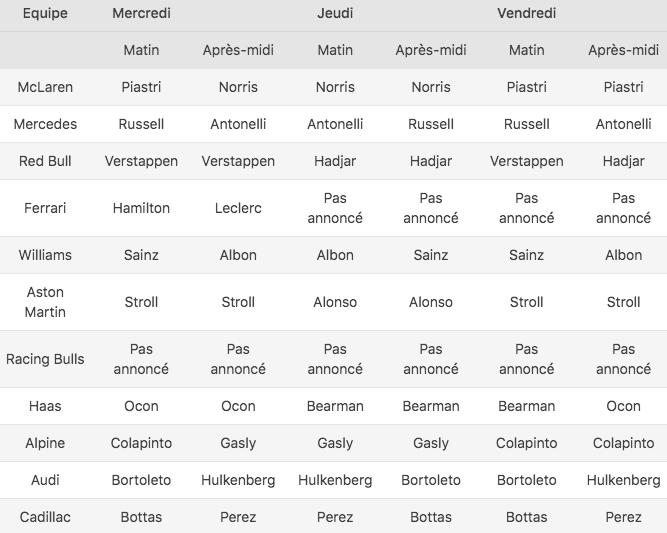Select the Aston Martin team cell
Viewport: 667px width, 533px height.
(45, 302)
